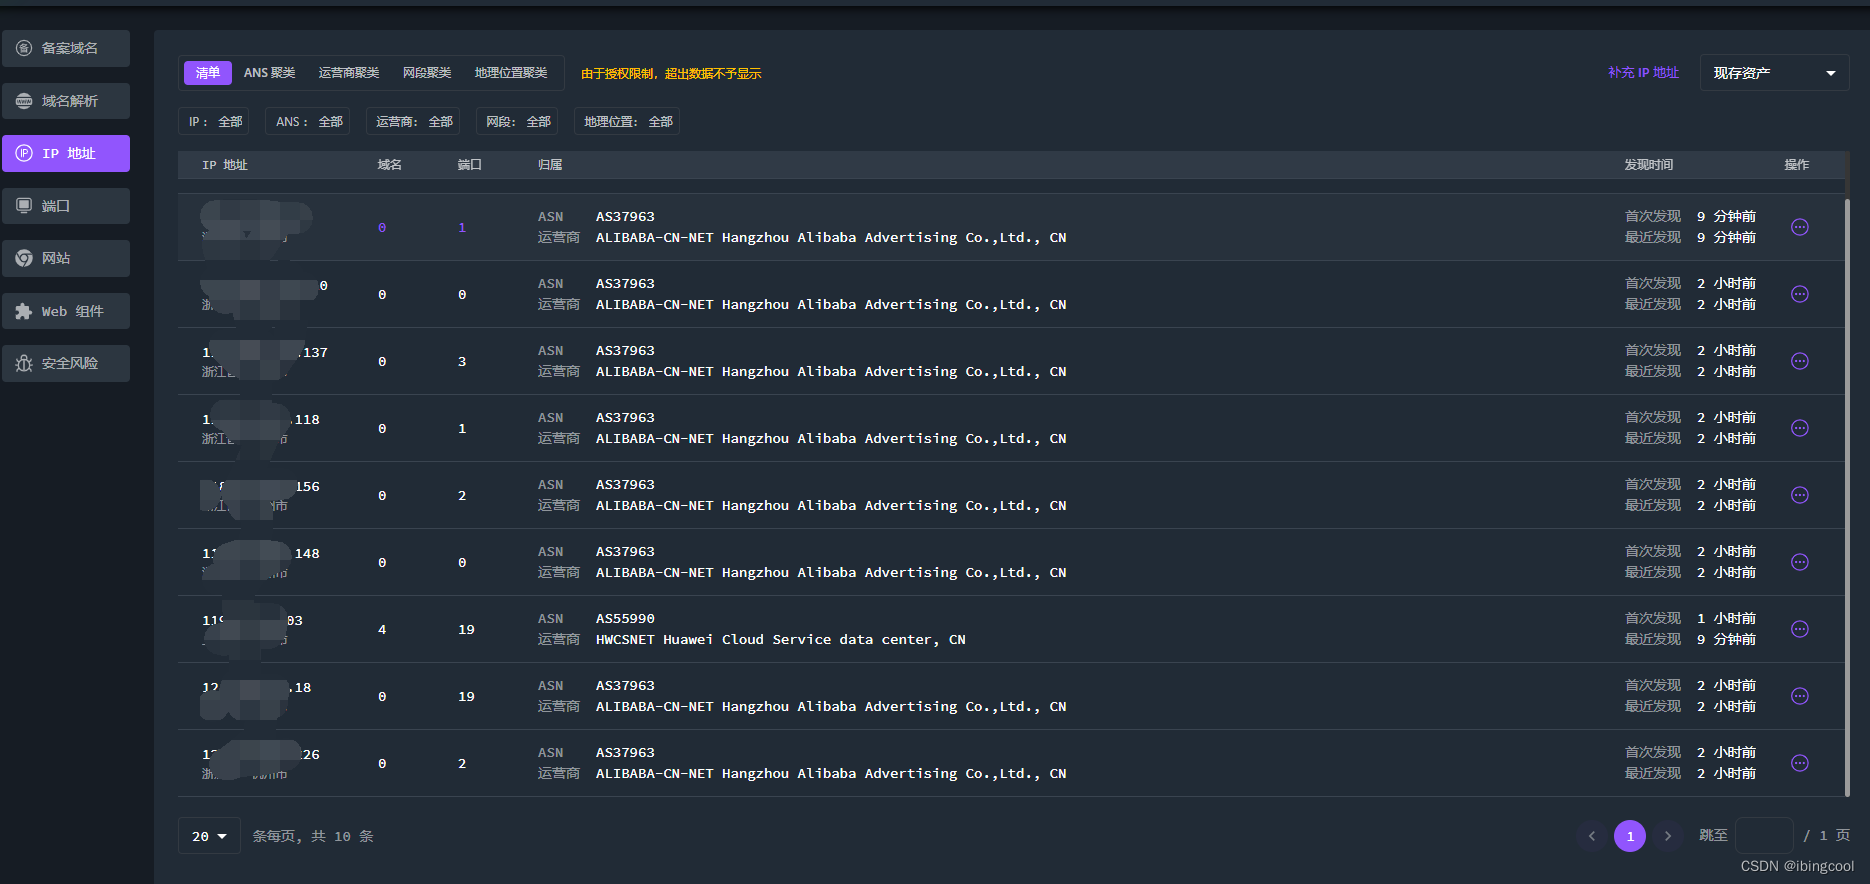Open the Web 组件 sidebar section
Screen dimensions: 1870x884
pyautogui.click(x=66, y=311)
